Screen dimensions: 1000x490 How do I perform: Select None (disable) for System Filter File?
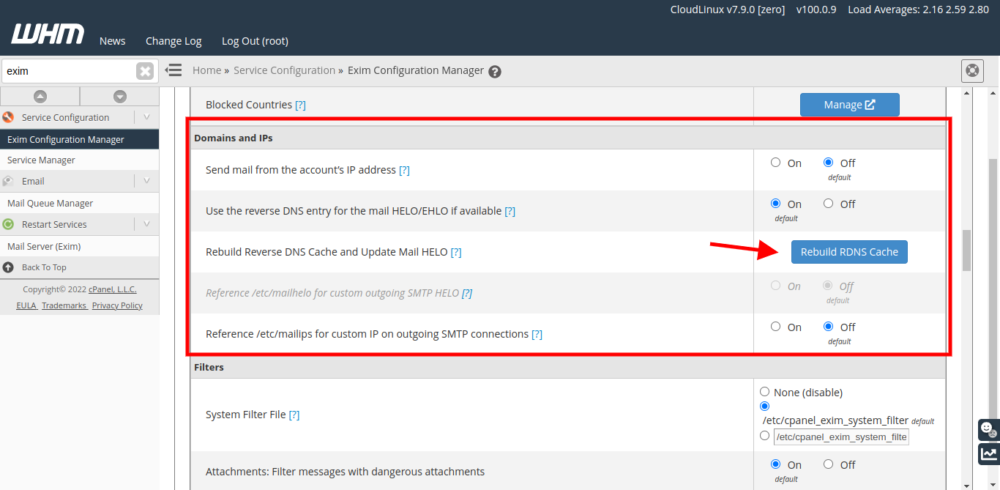765,392
